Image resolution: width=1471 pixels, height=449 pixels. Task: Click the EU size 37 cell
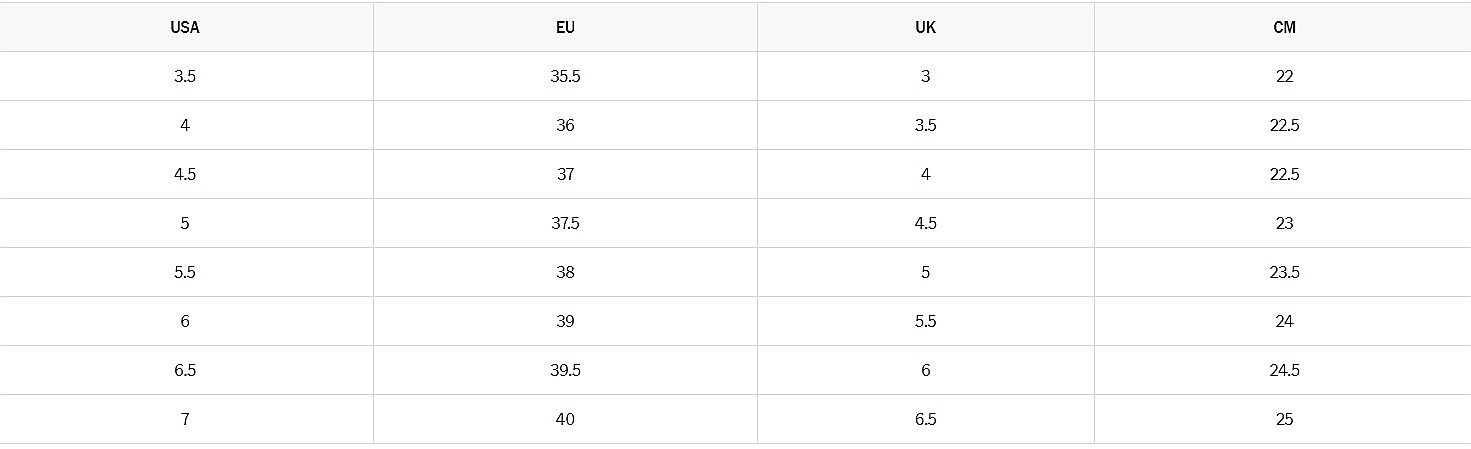(565, 175)
